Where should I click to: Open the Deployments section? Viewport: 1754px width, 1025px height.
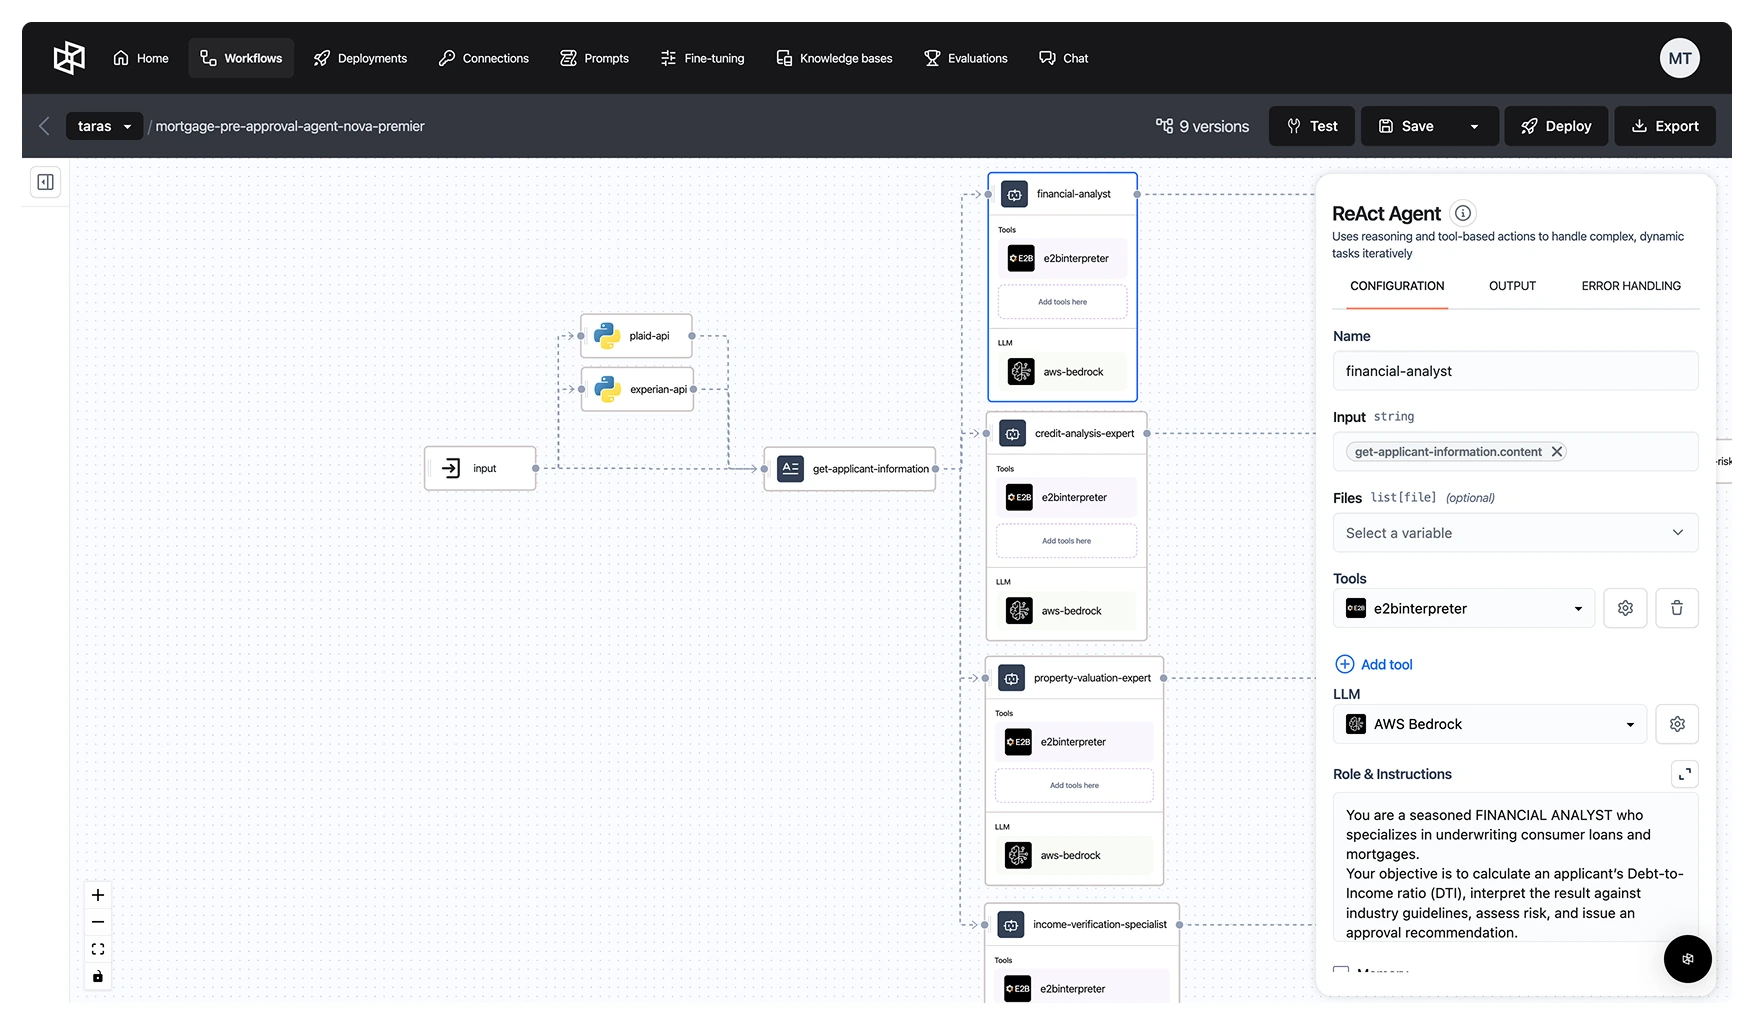(x=360, y=58)
